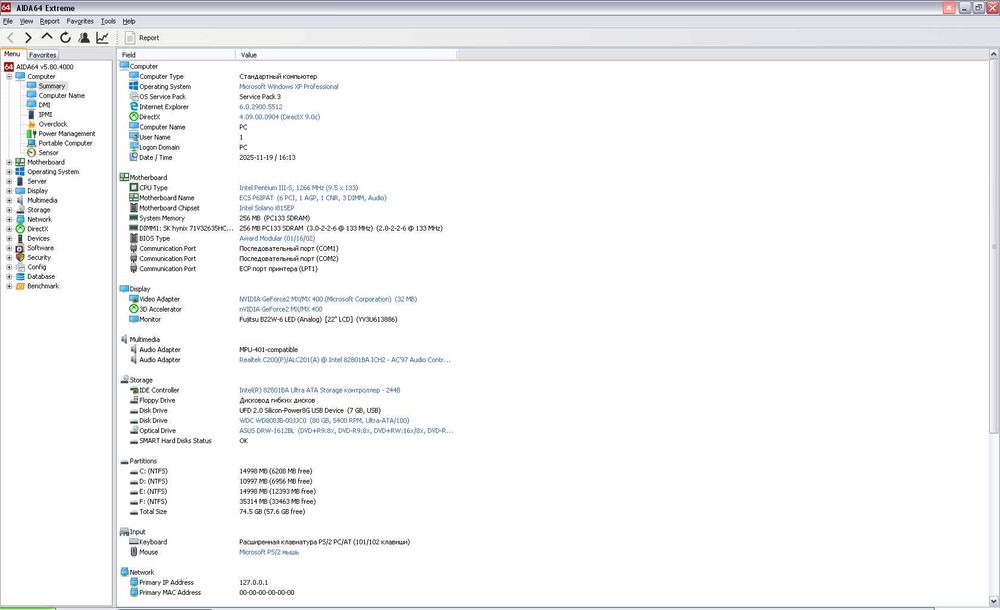Select the Security tree item

pyautogui.click(x=38, y=257)
